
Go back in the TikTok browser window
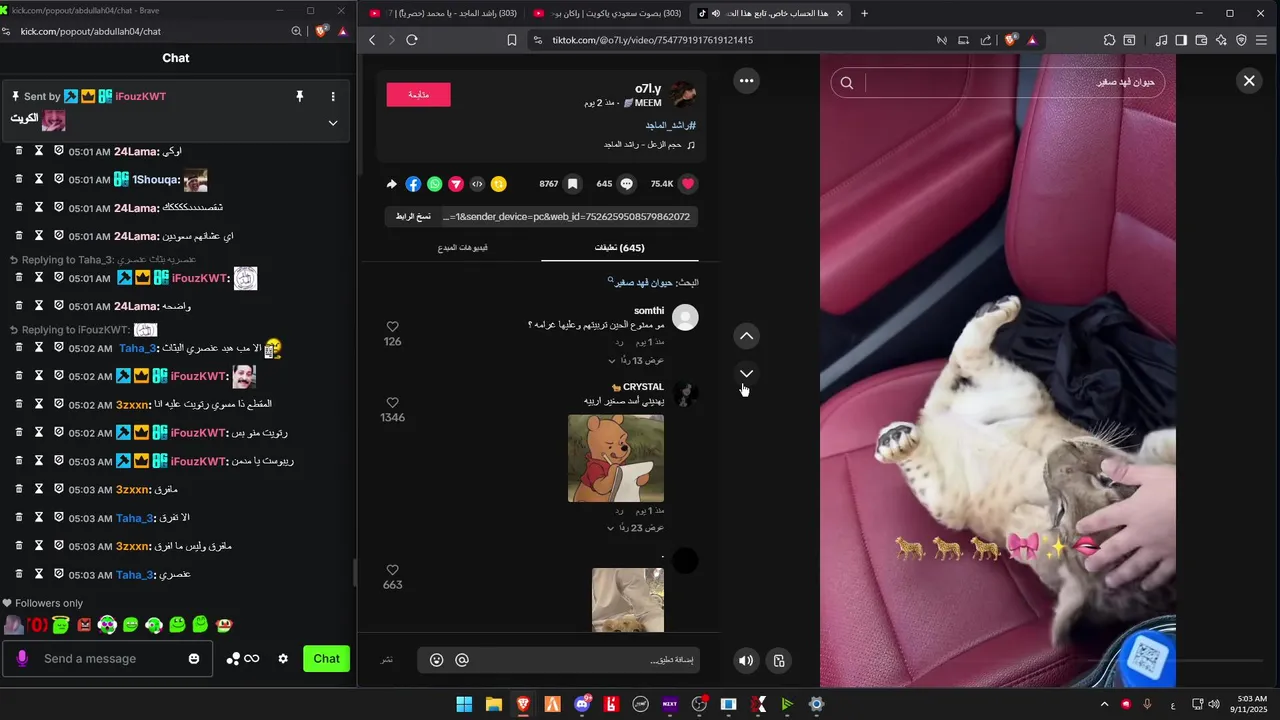pos(372,40)
